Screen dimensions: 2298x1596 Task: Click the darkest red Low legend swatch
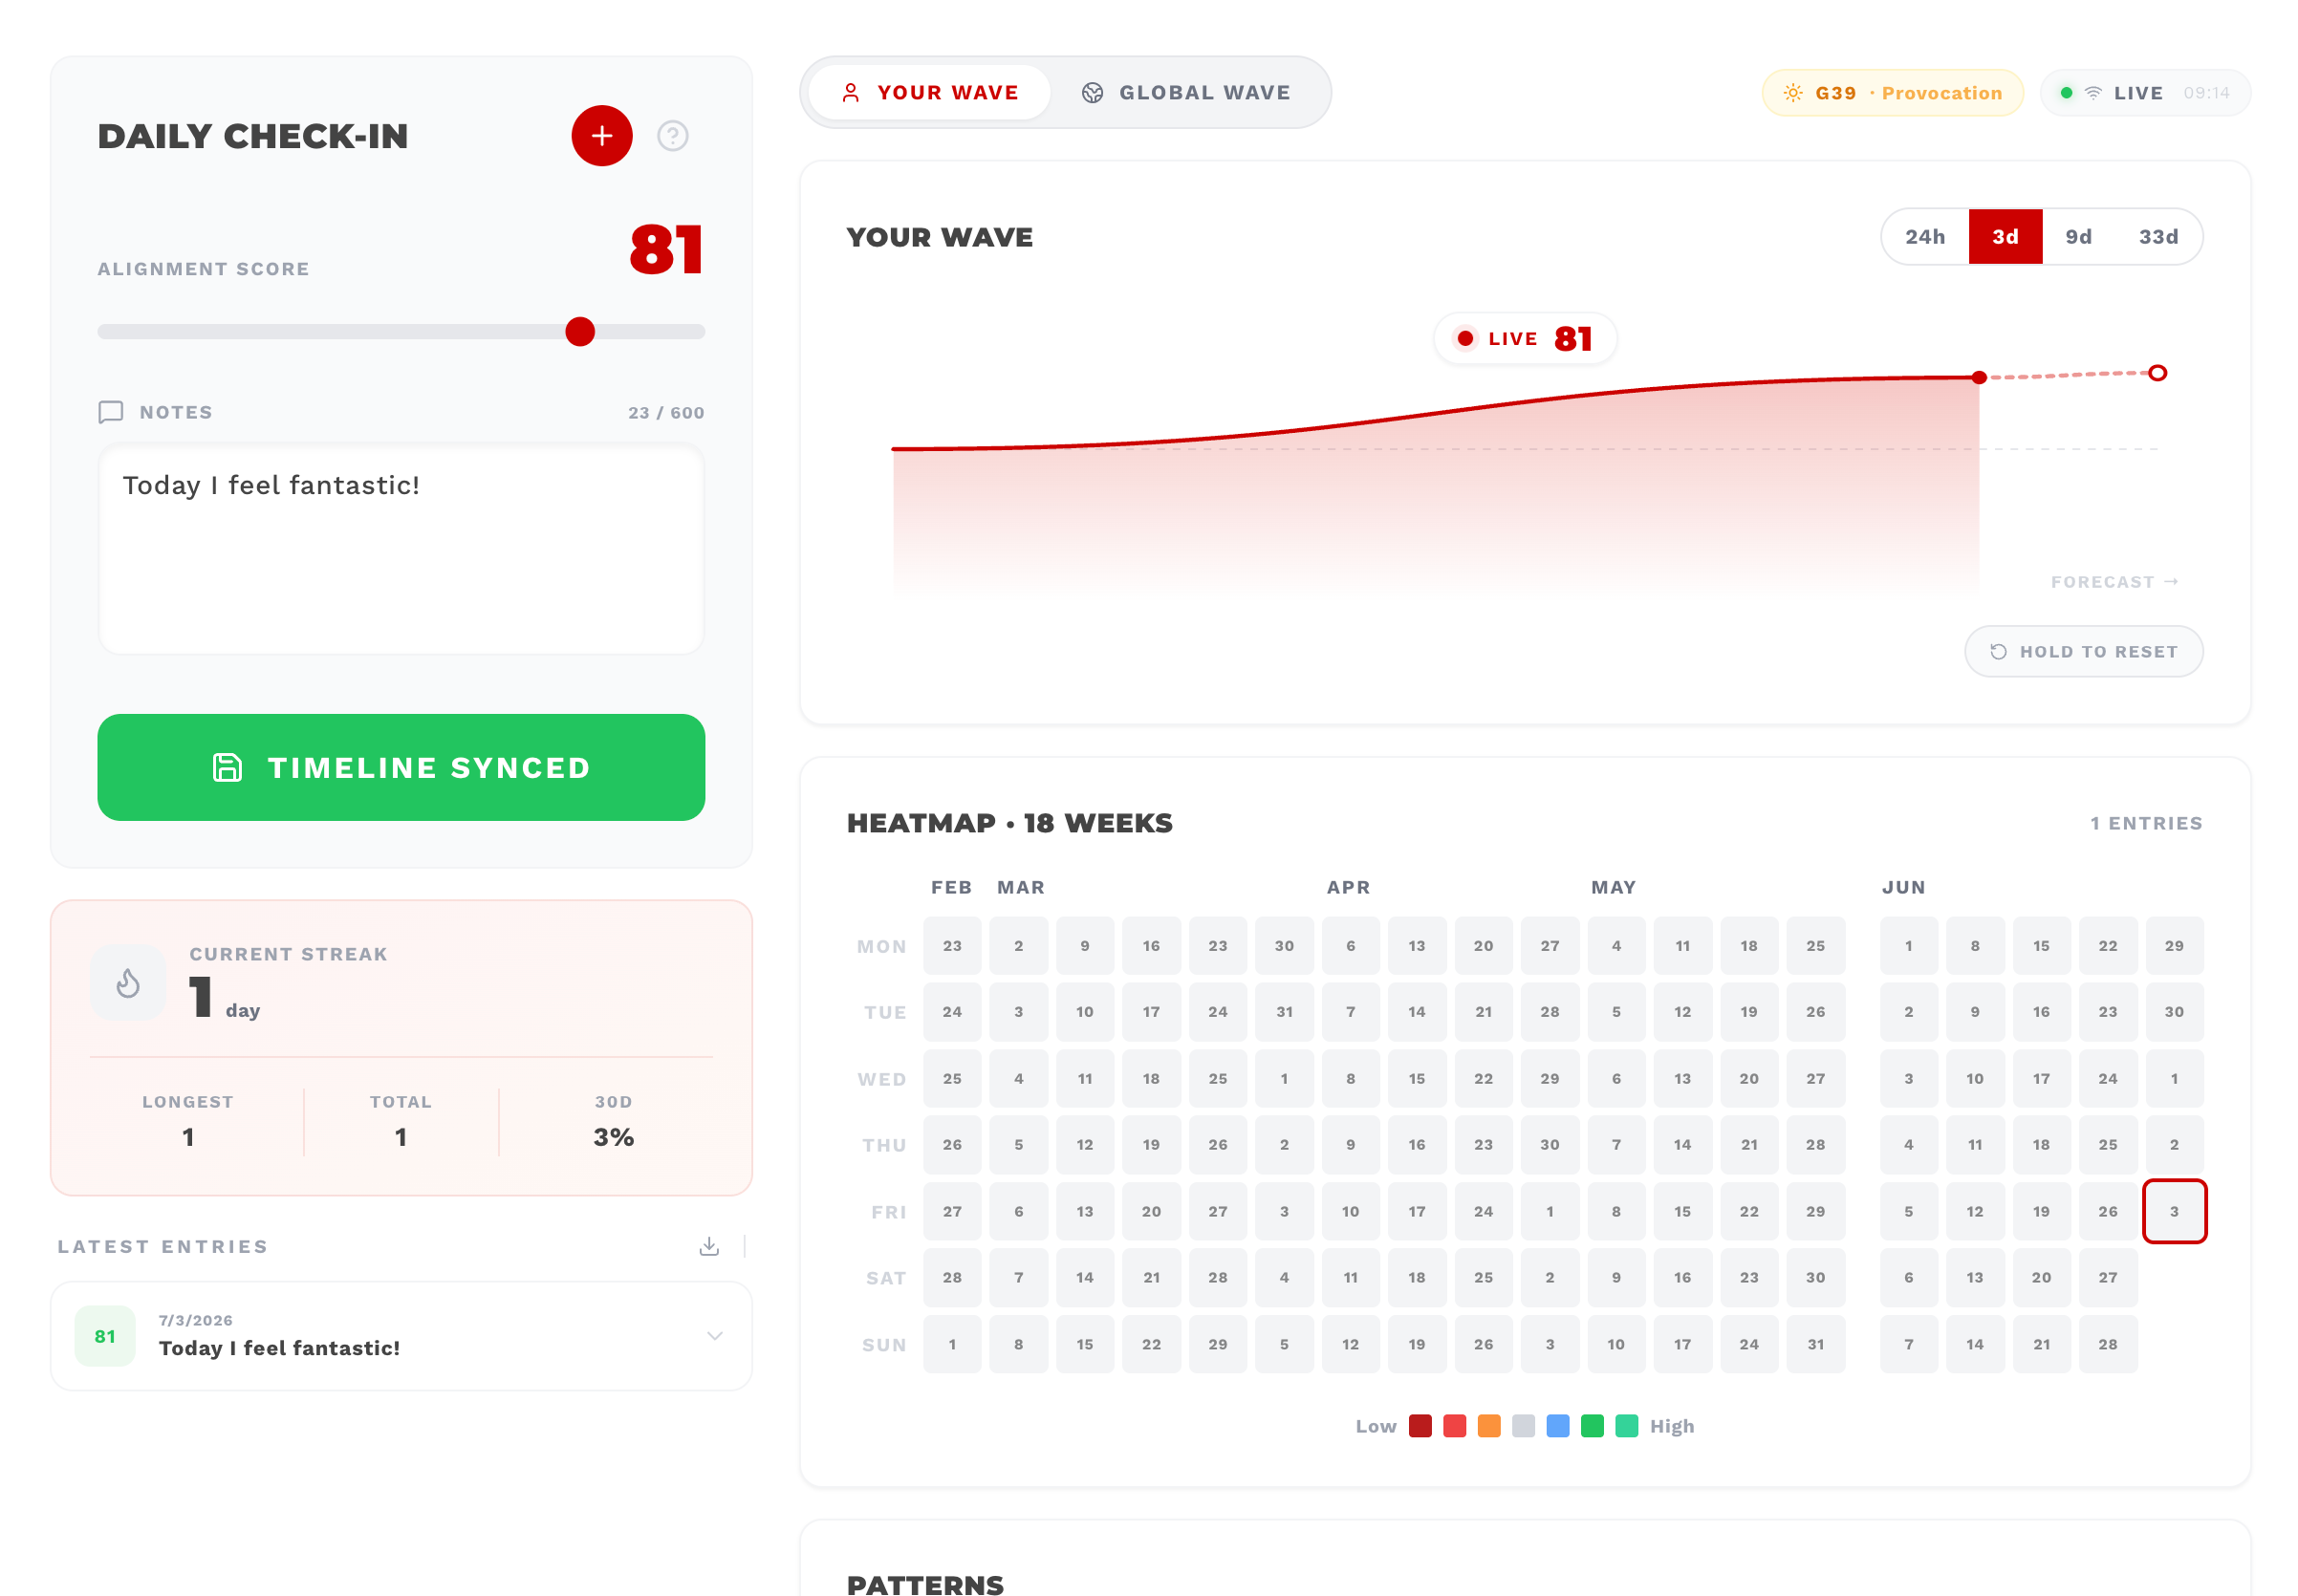click(1420, 1426)
